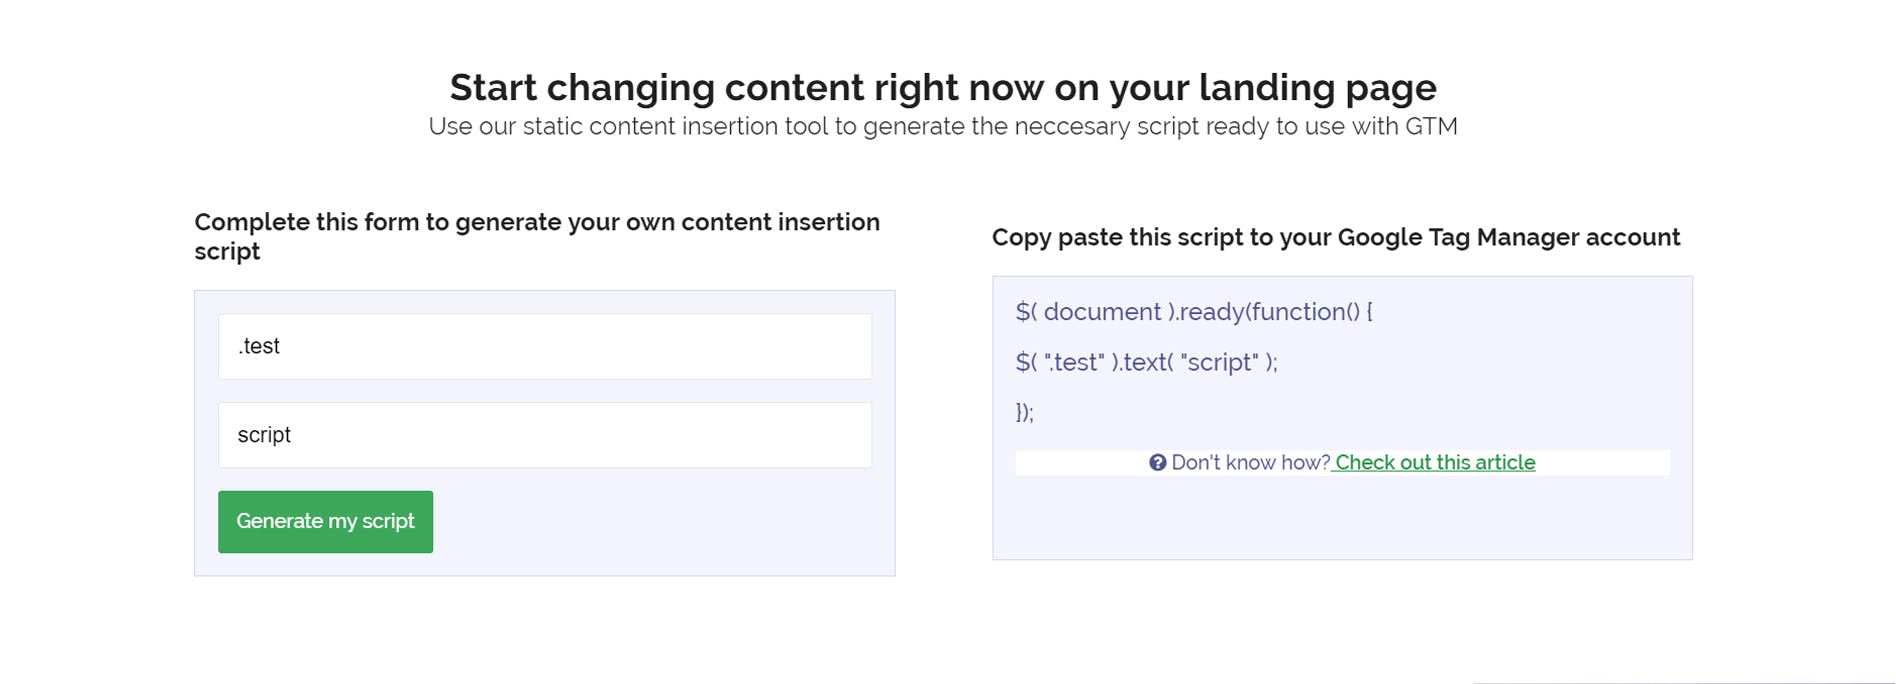Click "Google Tag Manager" in the right heading
Viewport: 1896px width, 684px height.
tap(1507, 237)
